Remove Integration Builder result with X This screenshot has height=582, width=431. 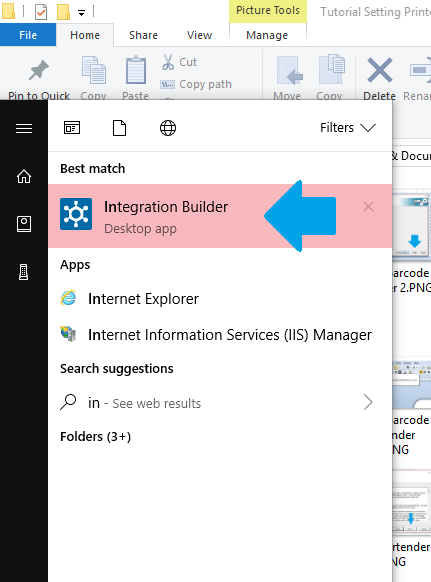click(368, 207)
